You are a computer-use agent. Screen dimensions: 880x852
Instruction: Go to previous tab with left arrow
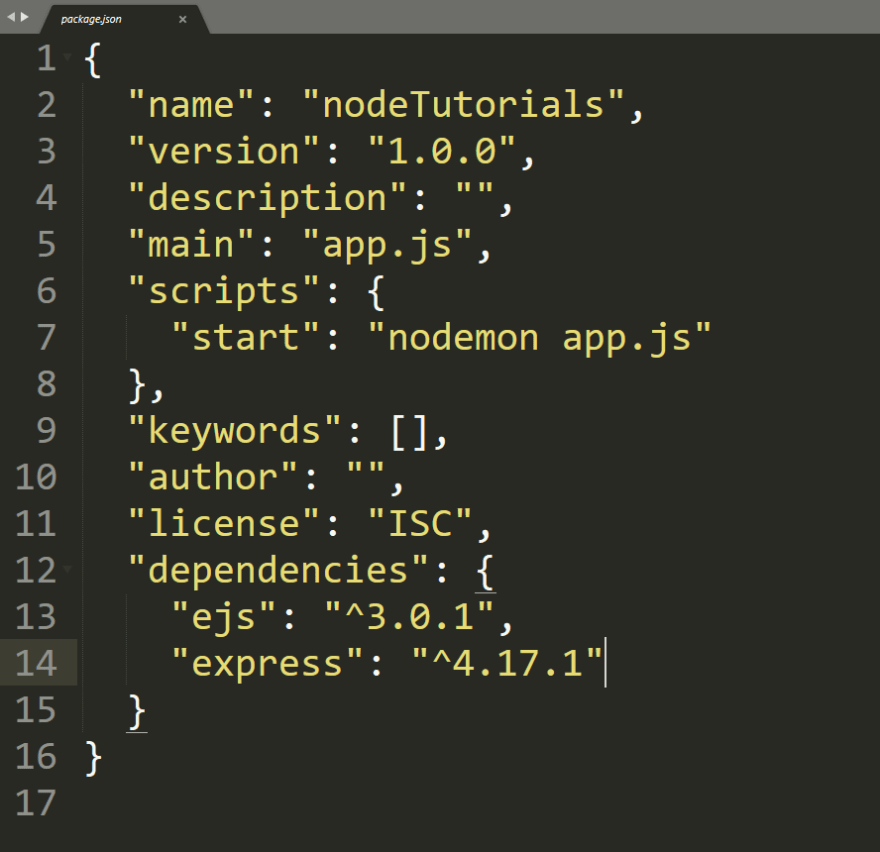click(x=11, y=17)
